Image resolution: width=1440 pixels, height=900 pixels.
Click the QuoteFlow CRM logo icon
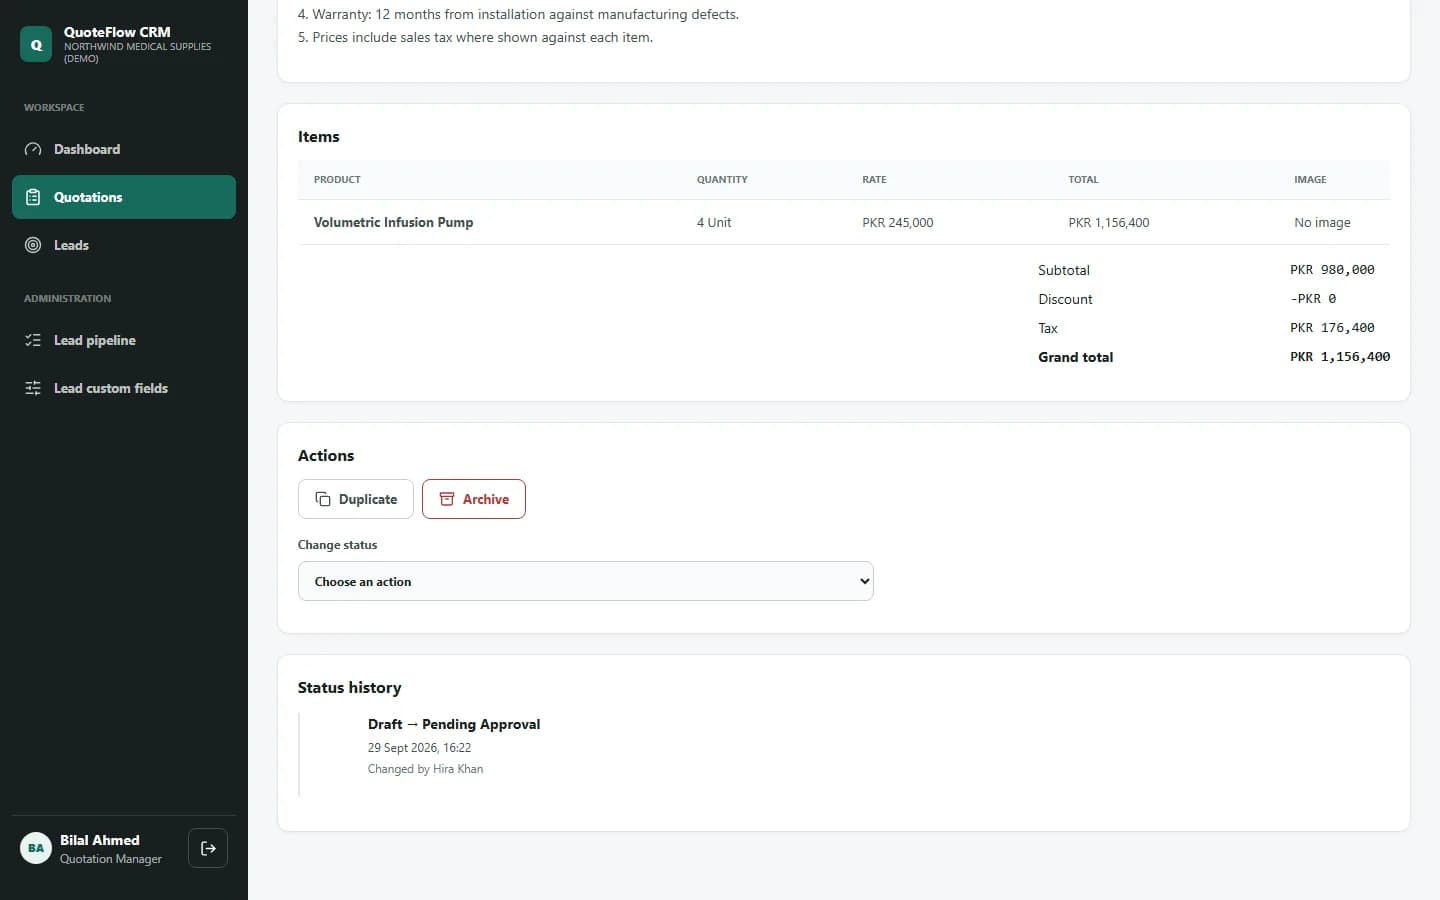(x=36, y=45)
